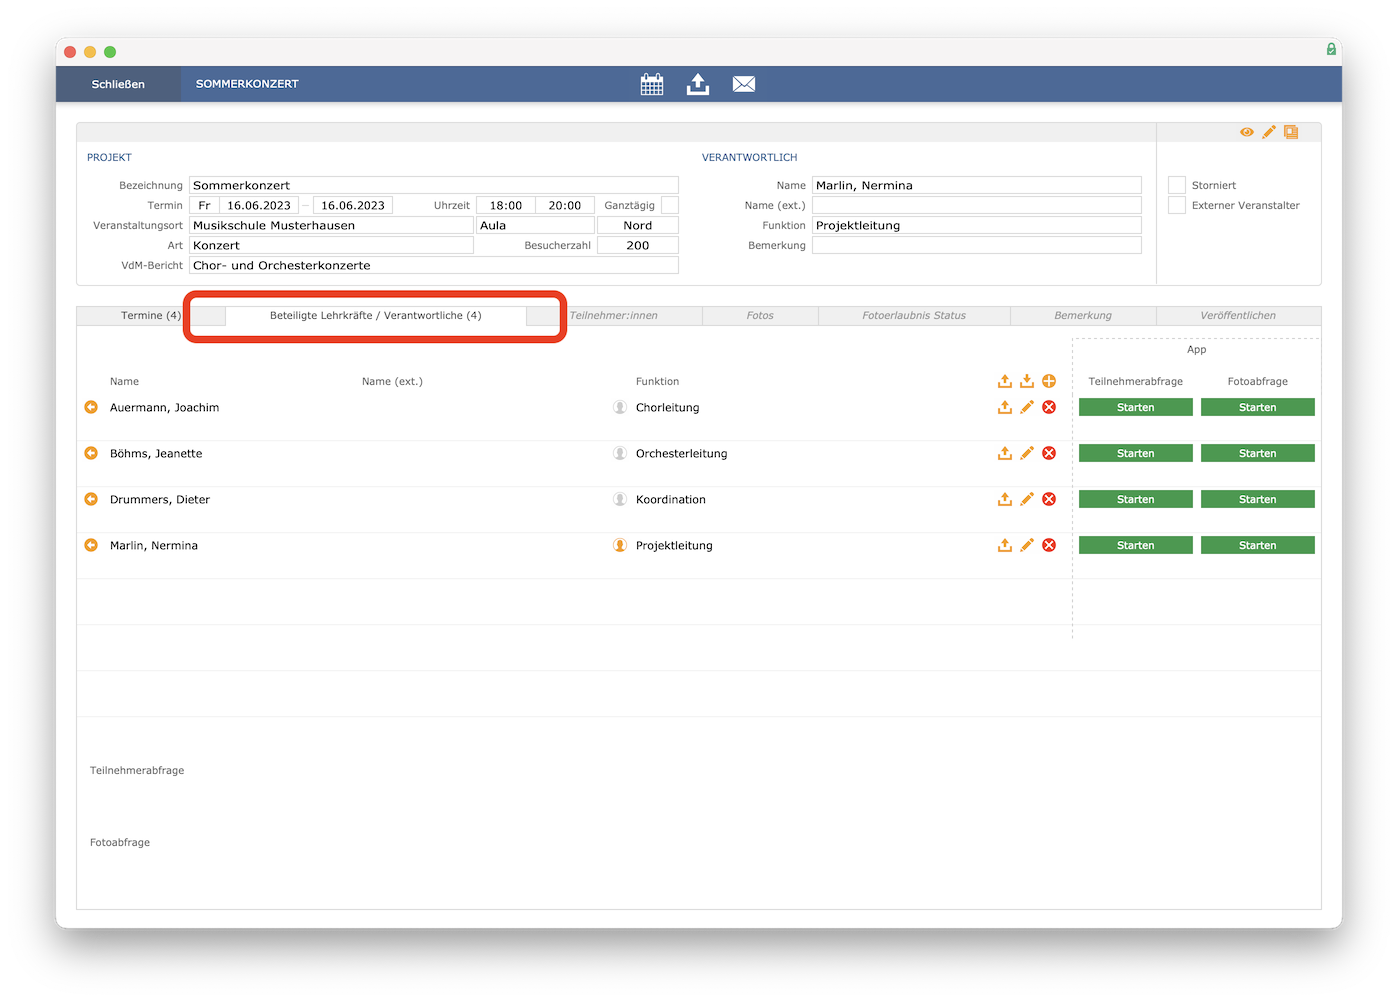Click the pencil edit icon top right
Image resolution: width=1398 pixels, height=1002 pixels.
point(1269,132)
